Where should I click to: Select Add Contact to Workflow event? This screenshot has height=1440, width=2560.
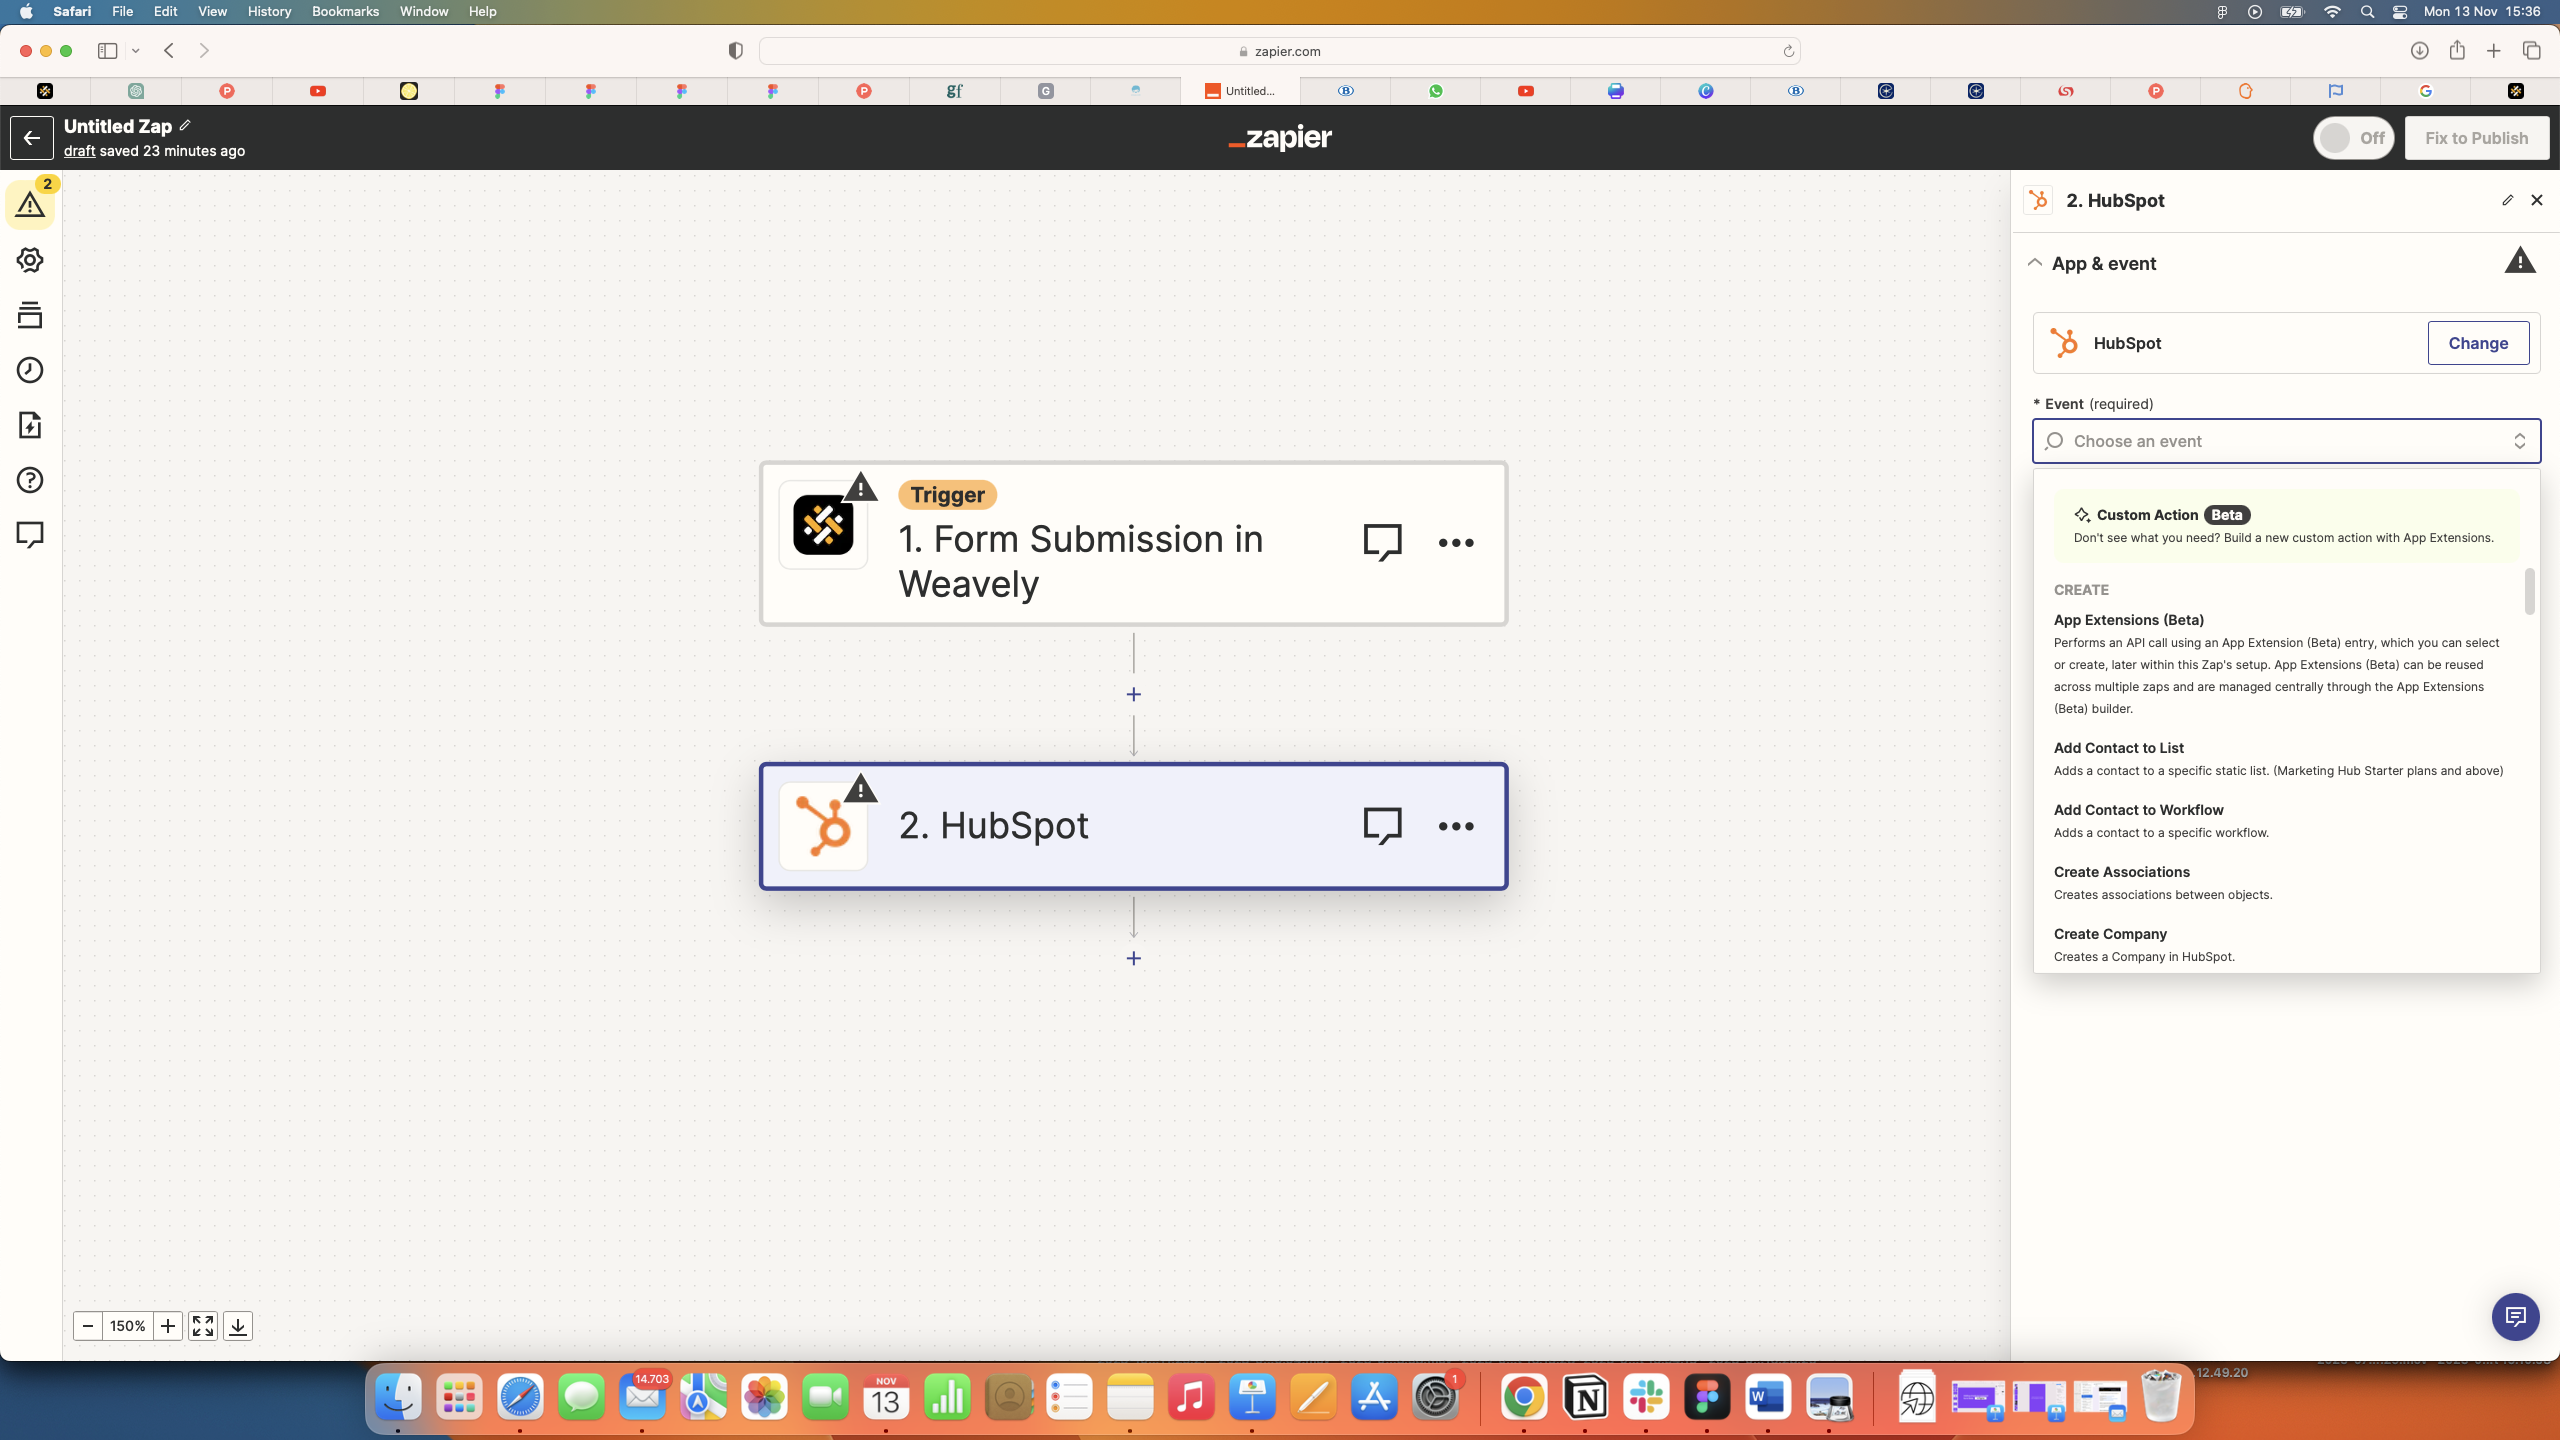[x=2286, y=821]
